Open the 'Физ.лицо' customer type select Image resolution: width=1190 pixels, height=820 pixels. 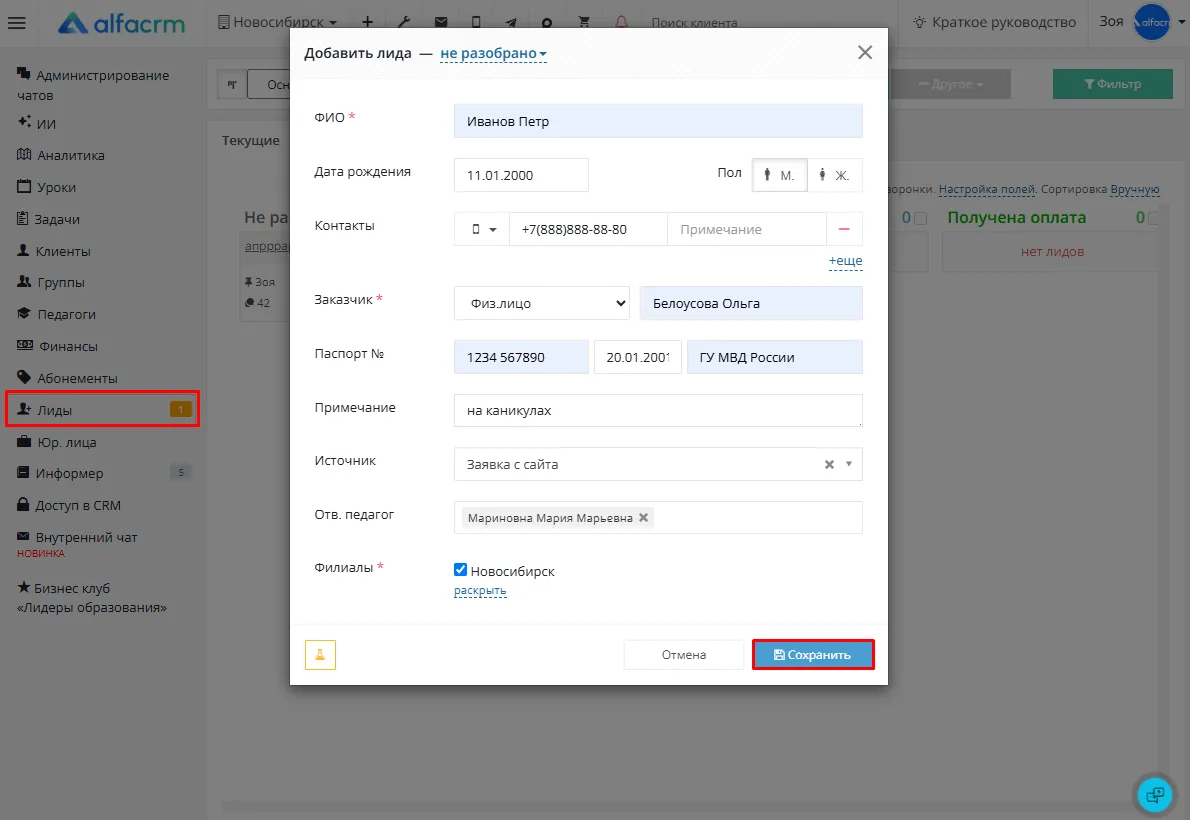[x=542, y=303]
